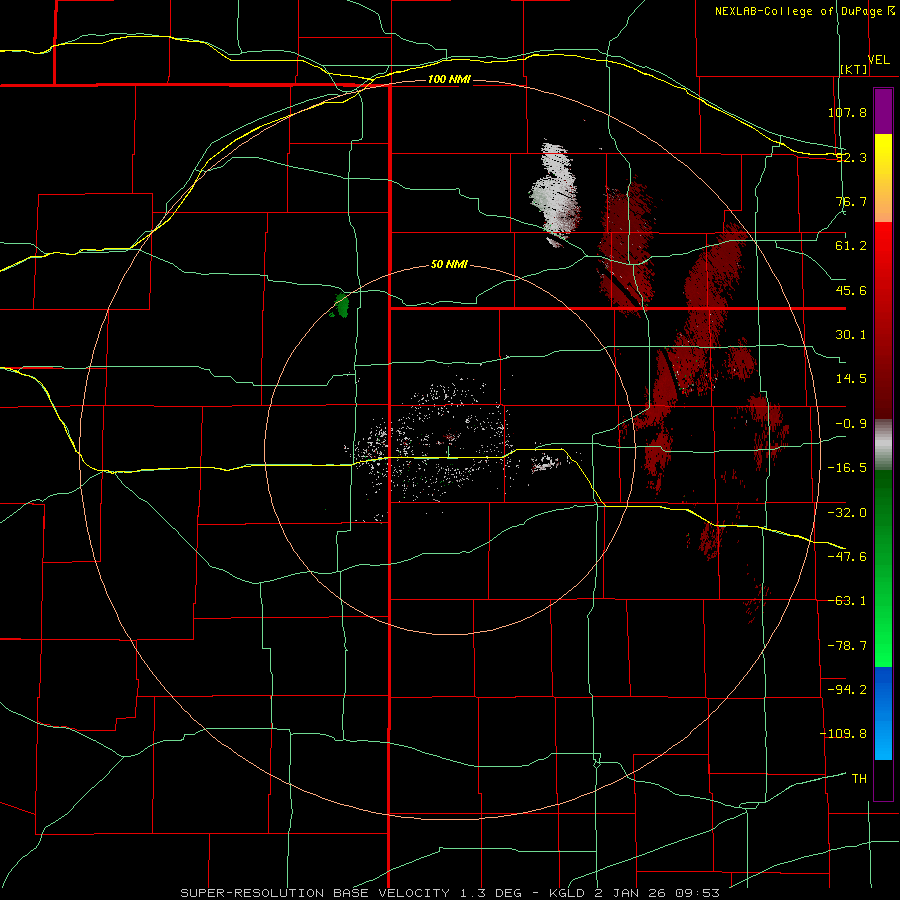The width and height of the screenshot is (900, 900).
Task: Click the gray near-zero segment of color bar
Action: point(883,445)
